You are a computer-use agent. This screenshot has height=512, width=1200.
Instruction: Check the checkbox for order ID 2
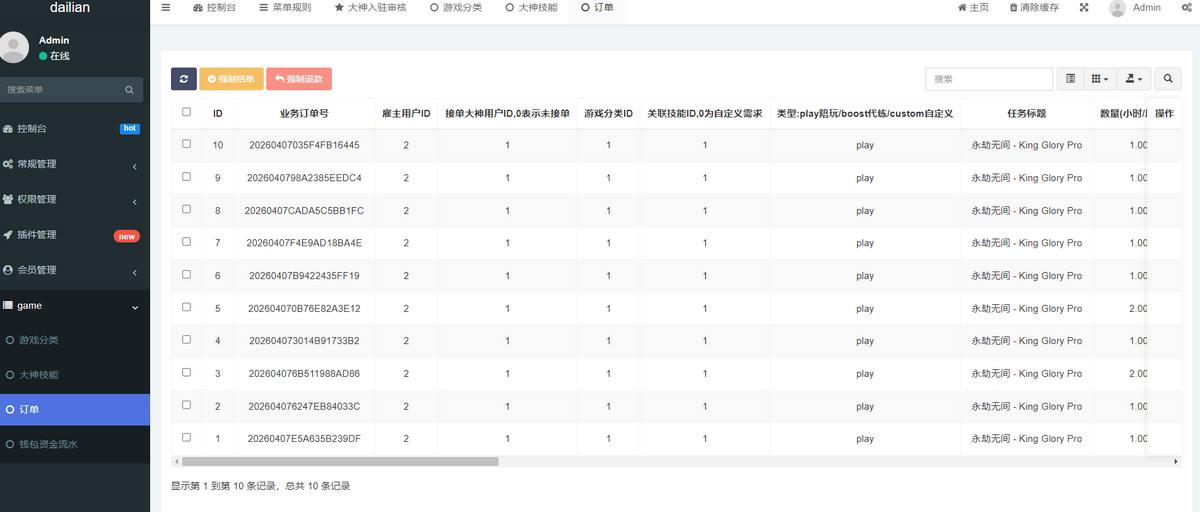pos(186,405)
